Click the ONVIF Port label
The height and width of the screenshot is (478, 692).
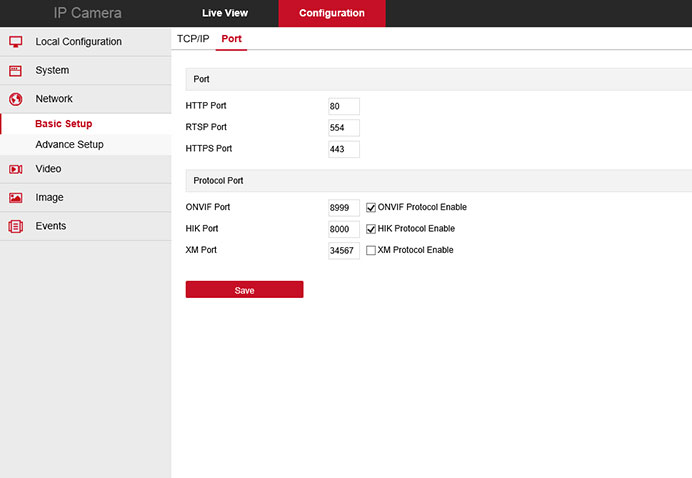[208, 207]
